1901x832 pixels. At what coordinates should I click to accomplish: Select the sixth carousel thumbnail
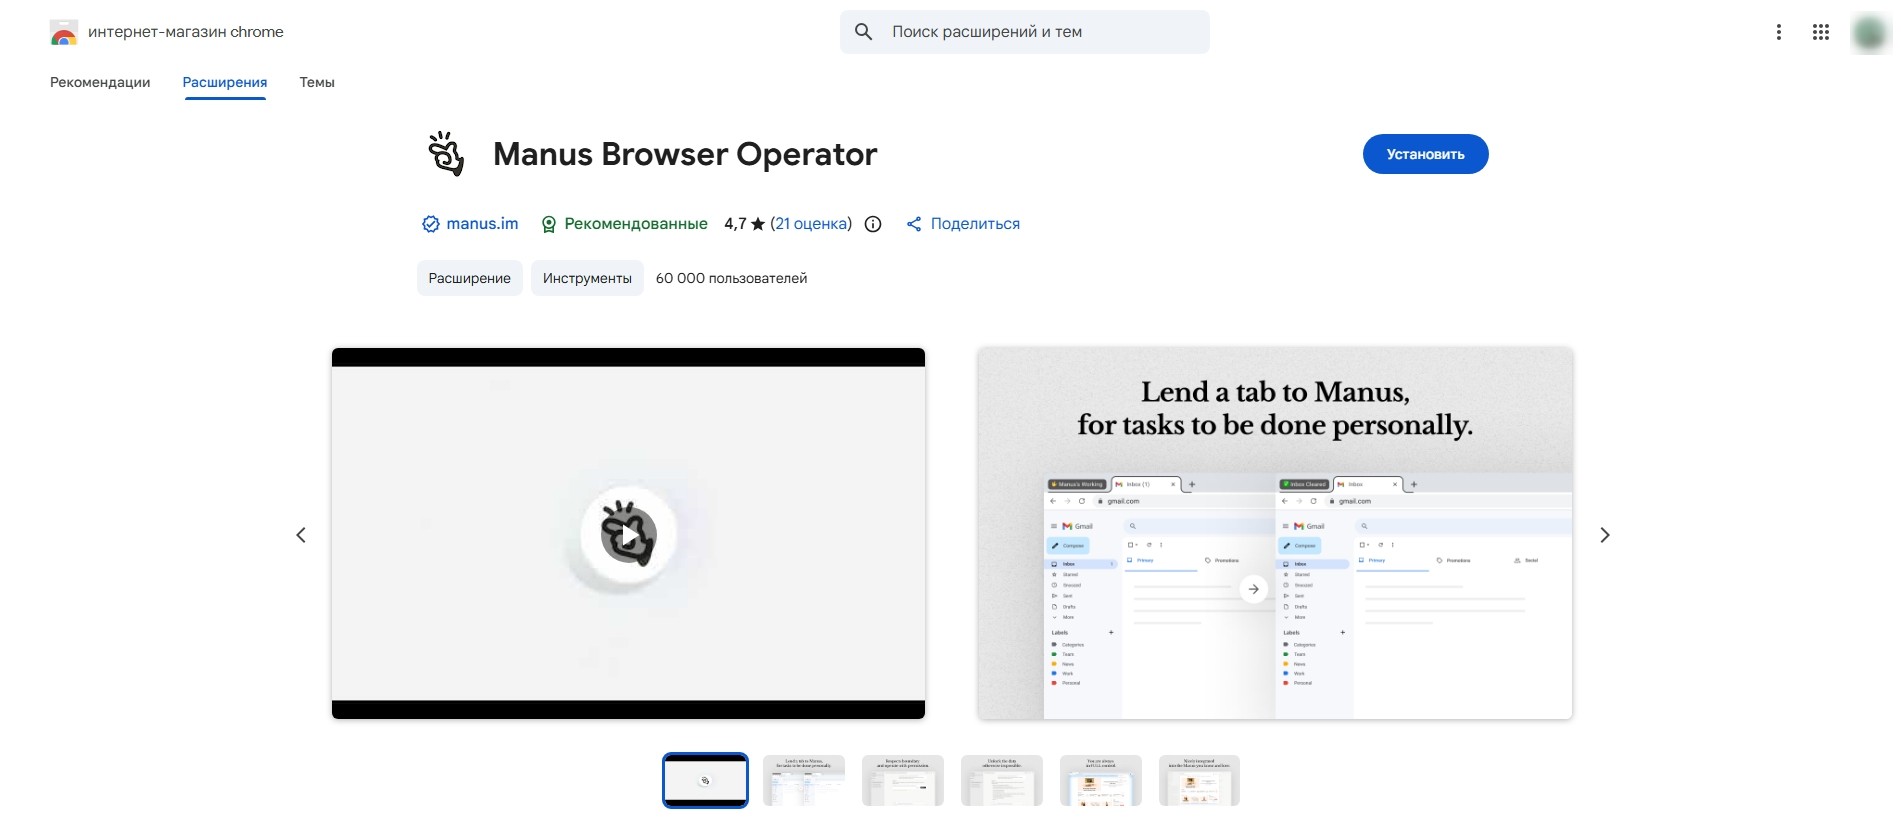[x=1199, y=780]
